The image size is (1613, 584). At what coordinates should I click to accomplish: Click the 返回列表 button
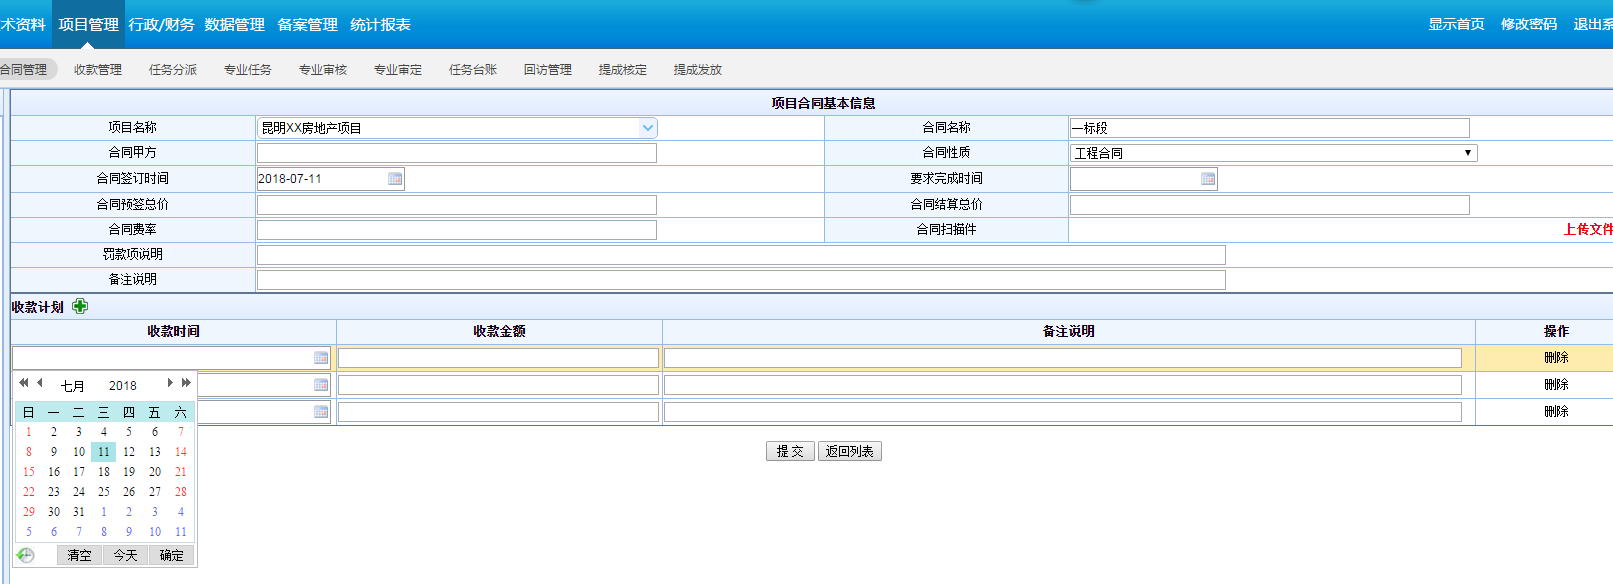pos(849,451)
